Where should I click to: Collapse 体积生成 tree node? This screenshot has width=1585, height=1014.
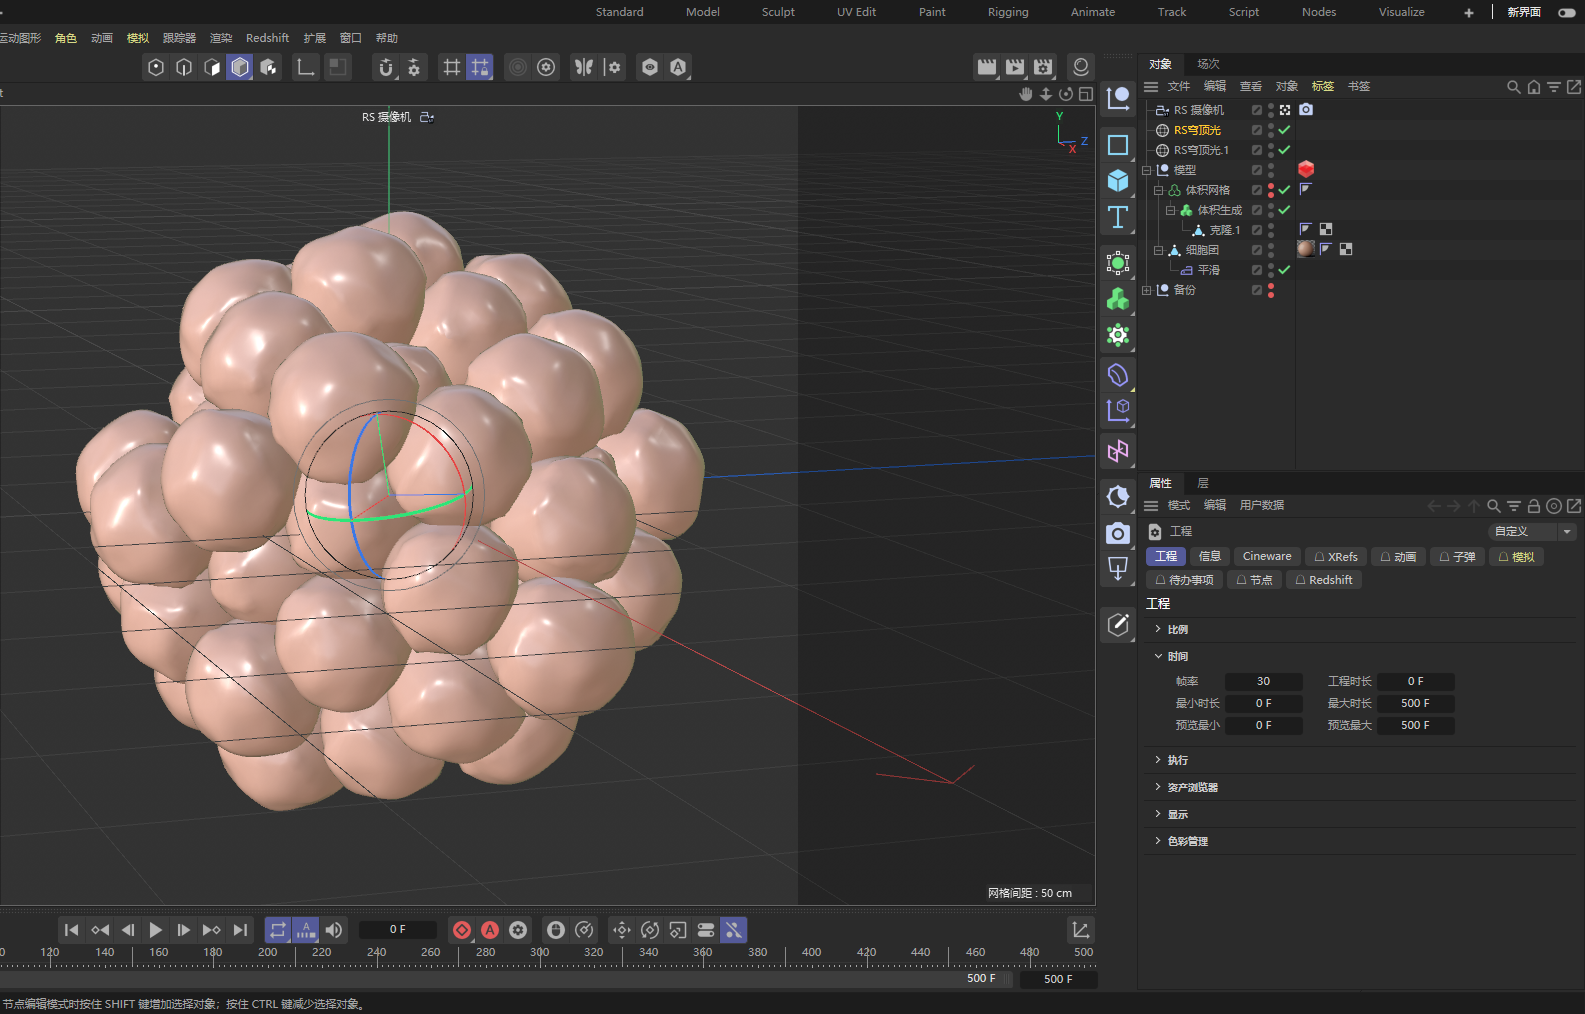1171,210
